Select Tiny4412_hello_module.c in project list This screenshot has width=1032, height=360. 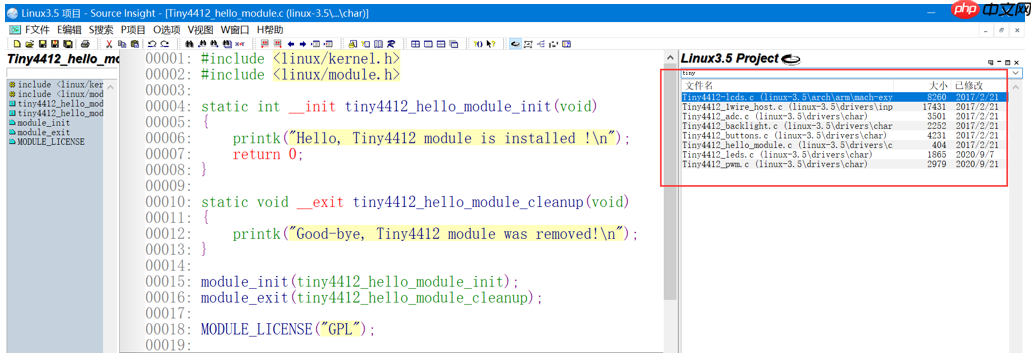844,145
